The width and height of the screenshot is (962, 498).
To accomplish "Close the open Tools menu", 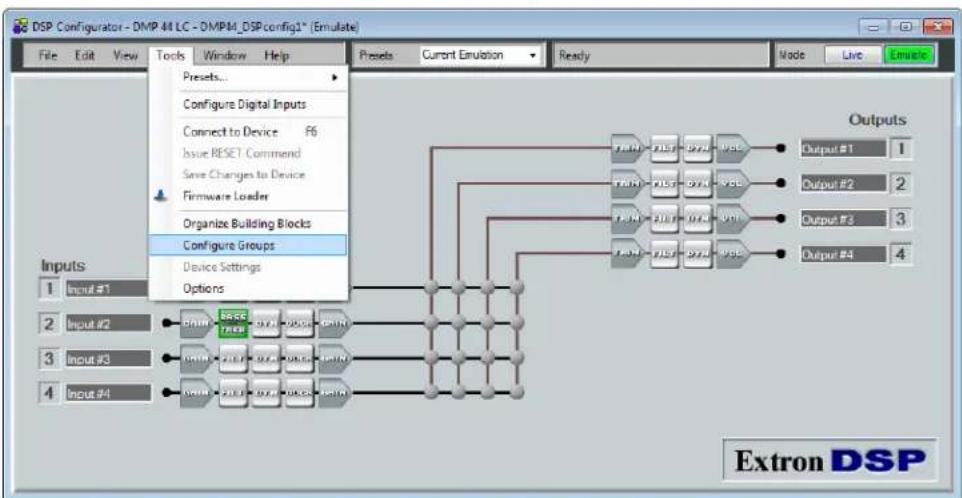I will point(171,55).
